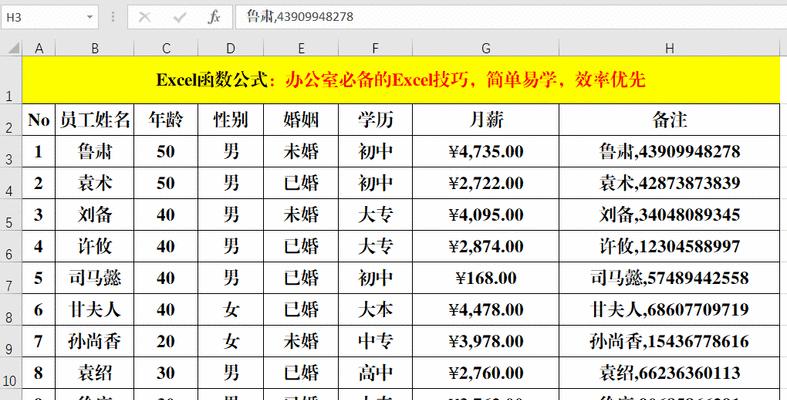Viewport: 787px width, 400px height.
Task: Select remark cell 孙尚香,15436778616
Action: pos(670,341)
